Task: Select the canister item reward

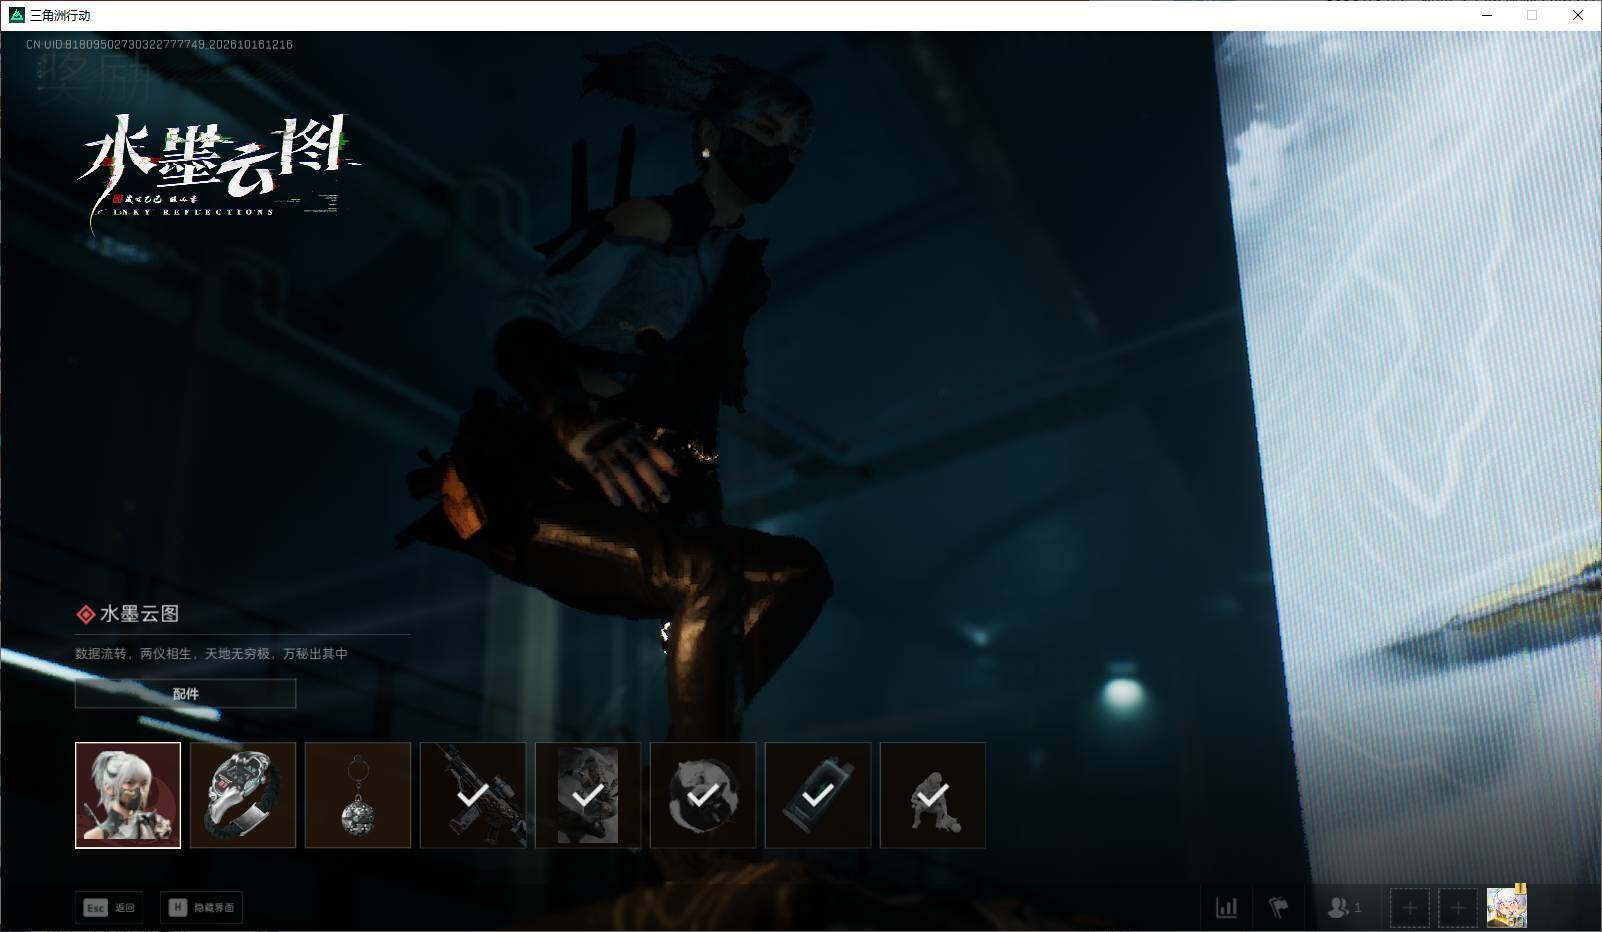Action: tap(818, 795)
